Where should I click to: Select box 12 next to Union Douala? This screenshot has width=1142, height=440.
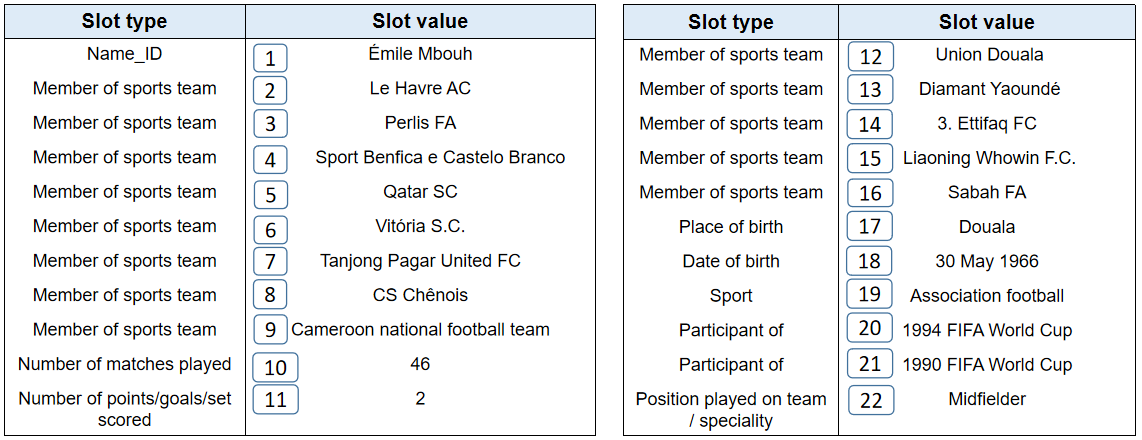pos(870,56)
